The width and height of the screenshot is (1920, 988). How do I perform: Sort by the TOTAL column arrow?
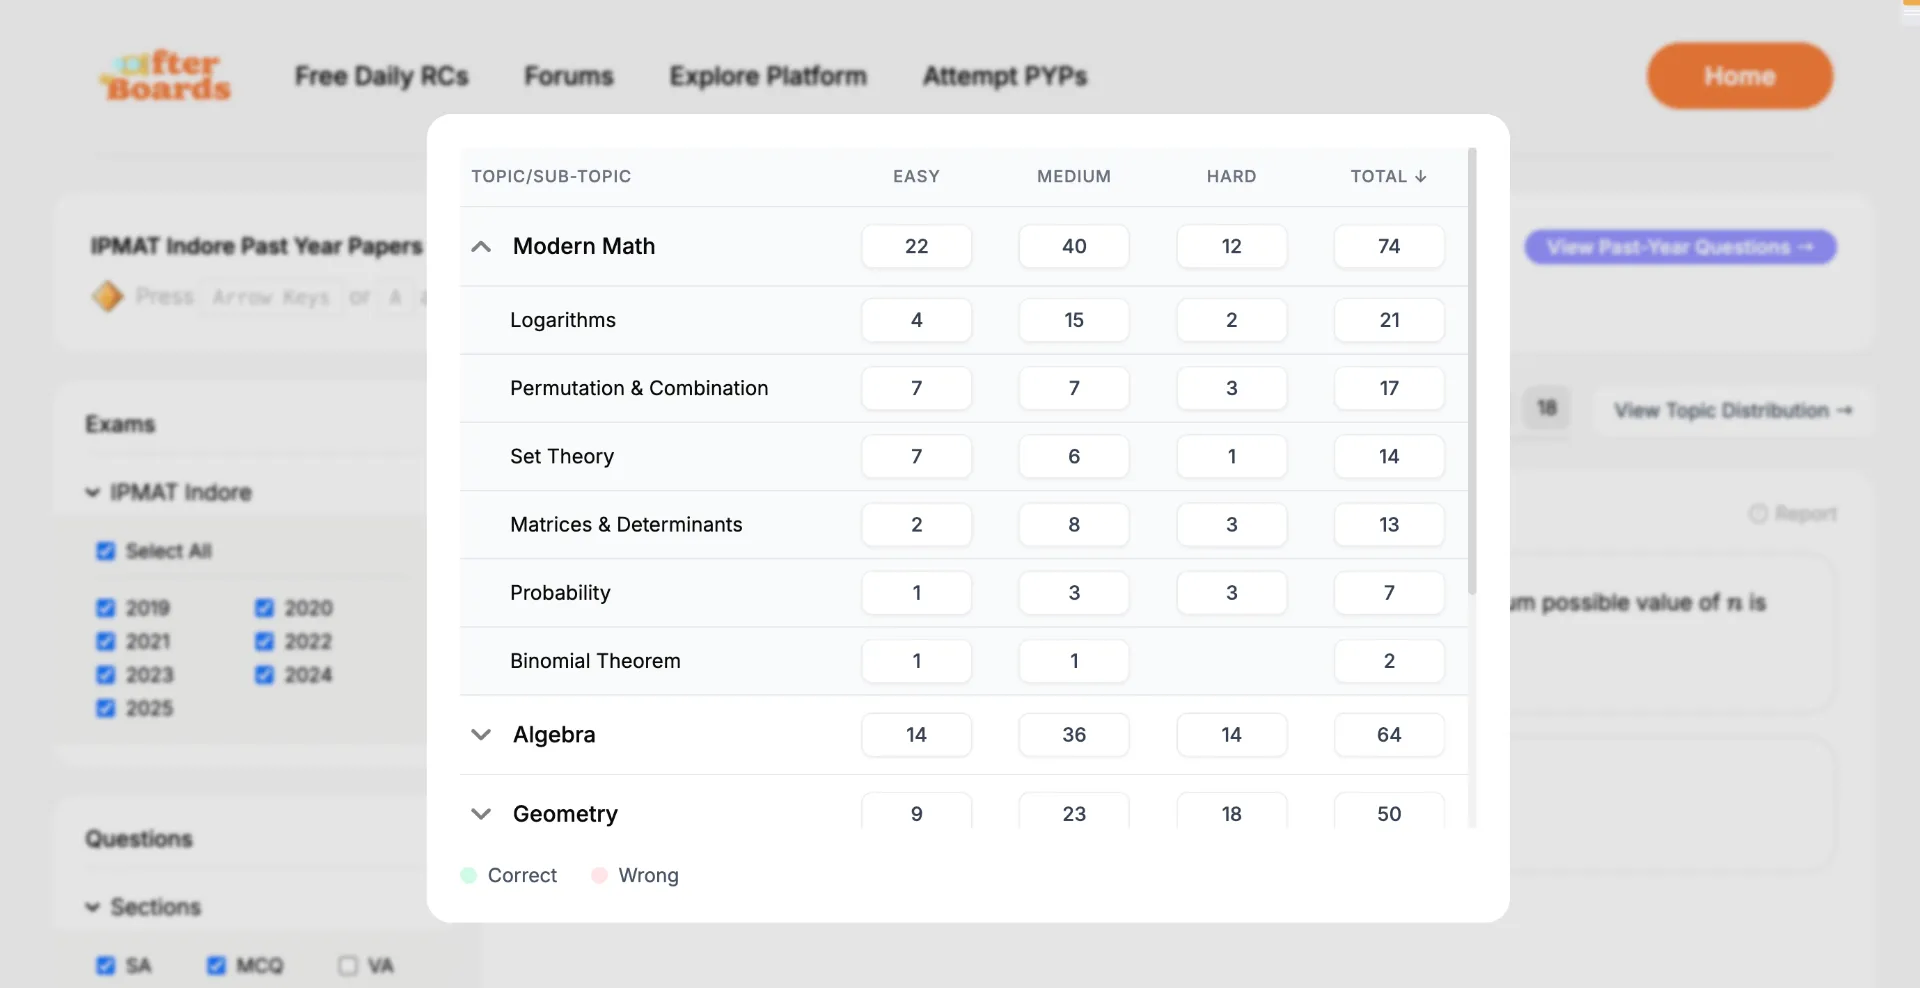[1420, 176]
